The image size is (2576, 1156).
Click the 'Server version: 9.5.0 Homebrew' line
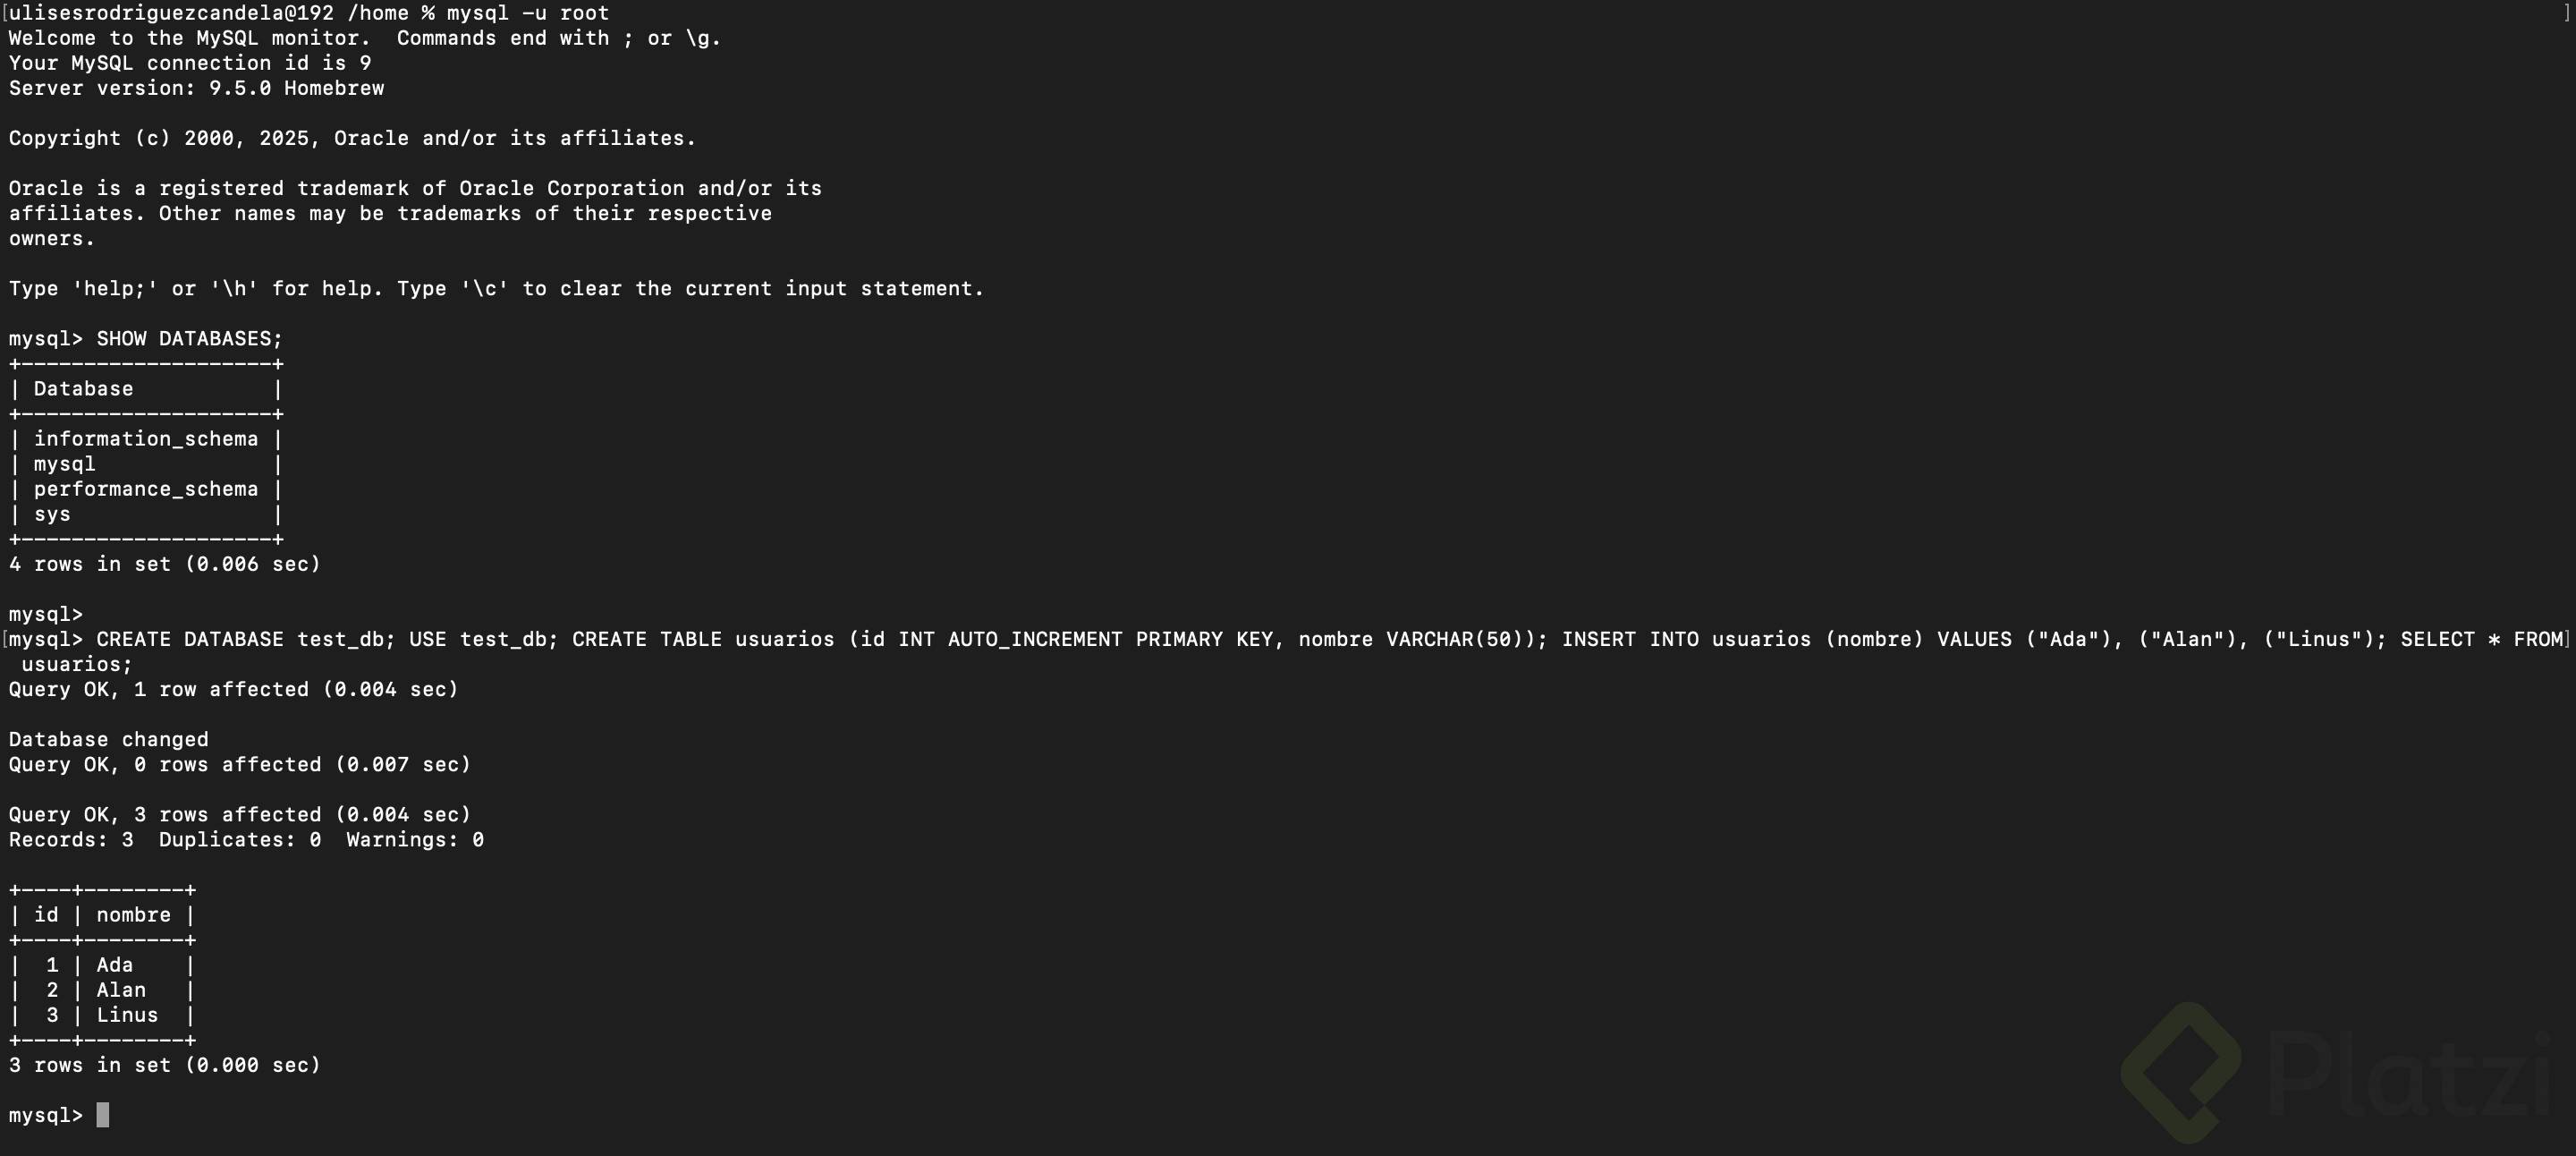click(196, 88)
